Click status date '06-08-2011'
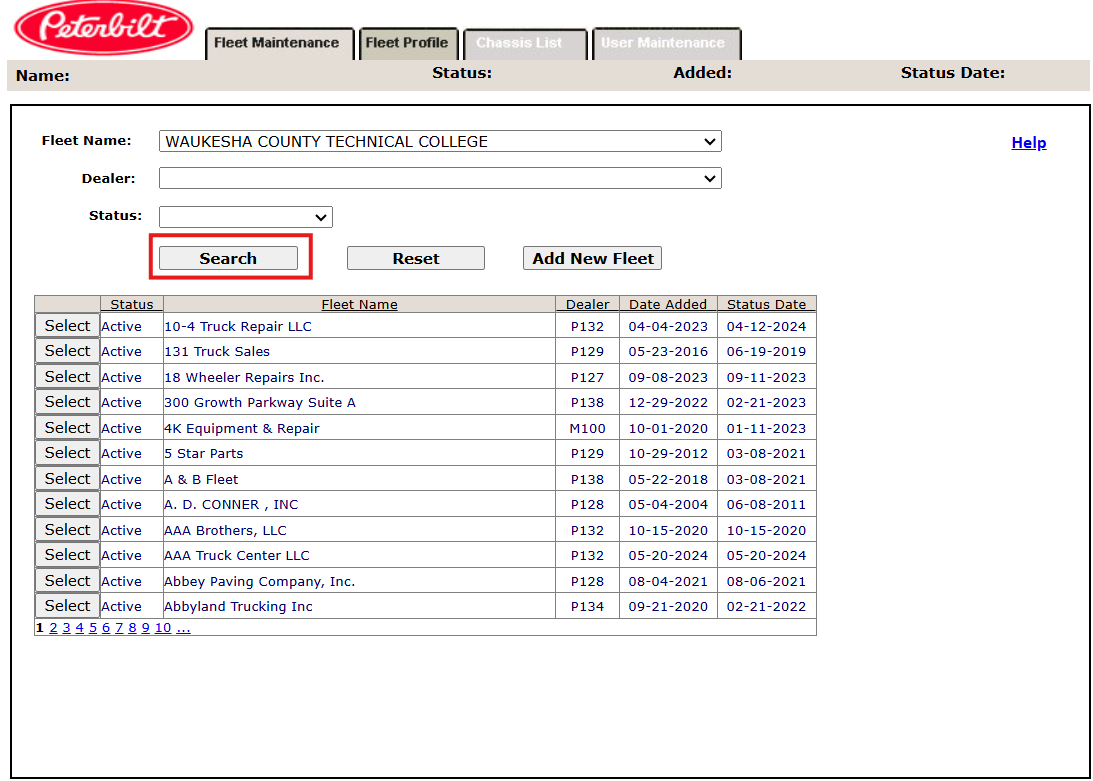 [x=766, y=505]
